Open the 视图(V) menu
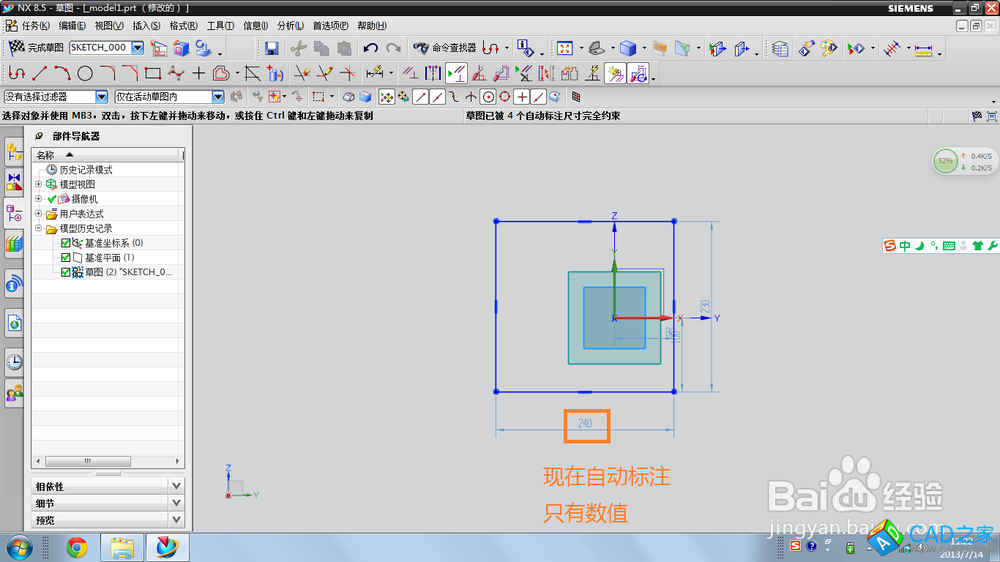 (109, 26)
